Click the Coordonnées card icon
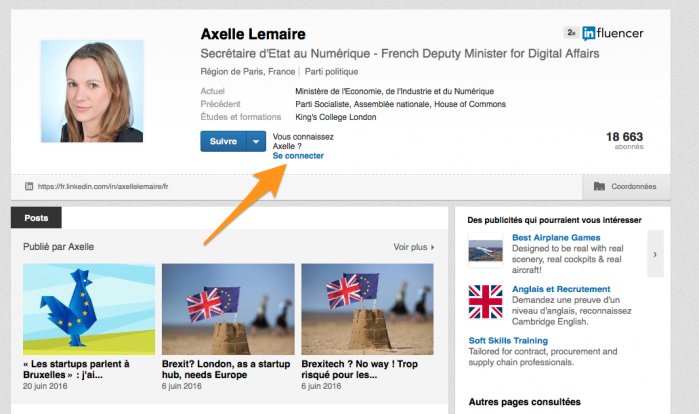The width and height of the screenshot is (699, 414). coord(600,186)
